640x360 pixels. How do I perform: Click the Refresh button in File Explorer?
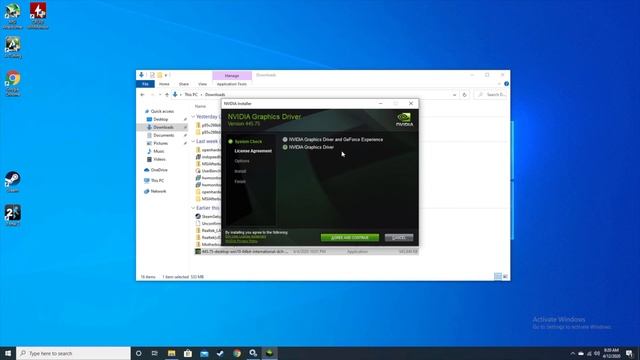point(464,95)
